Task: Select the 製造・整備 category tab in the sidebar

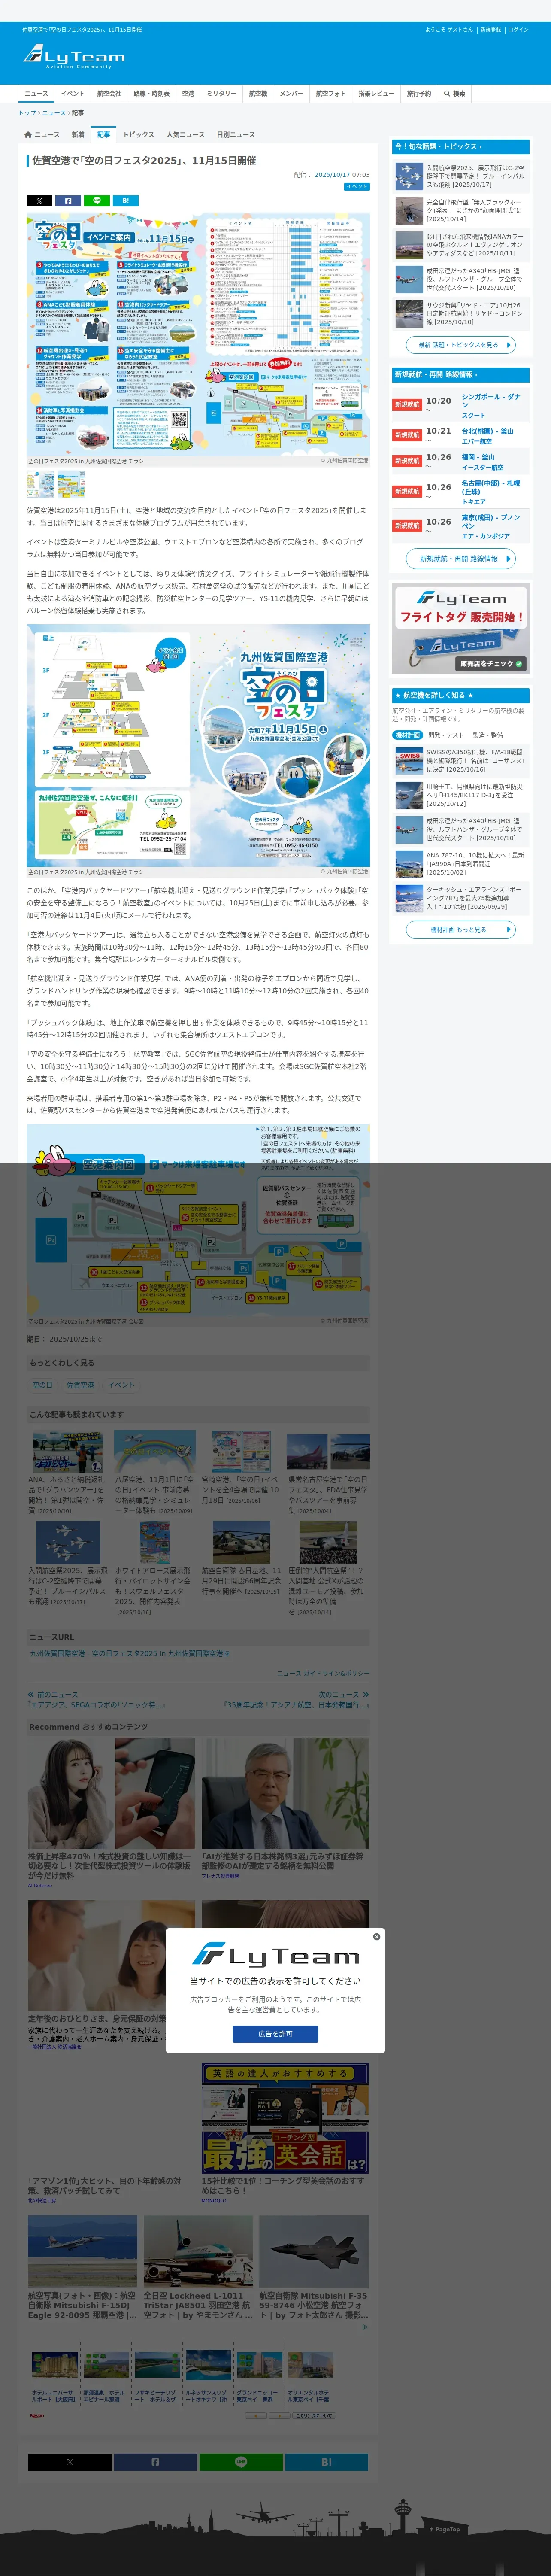Action: tap(488, 735)
